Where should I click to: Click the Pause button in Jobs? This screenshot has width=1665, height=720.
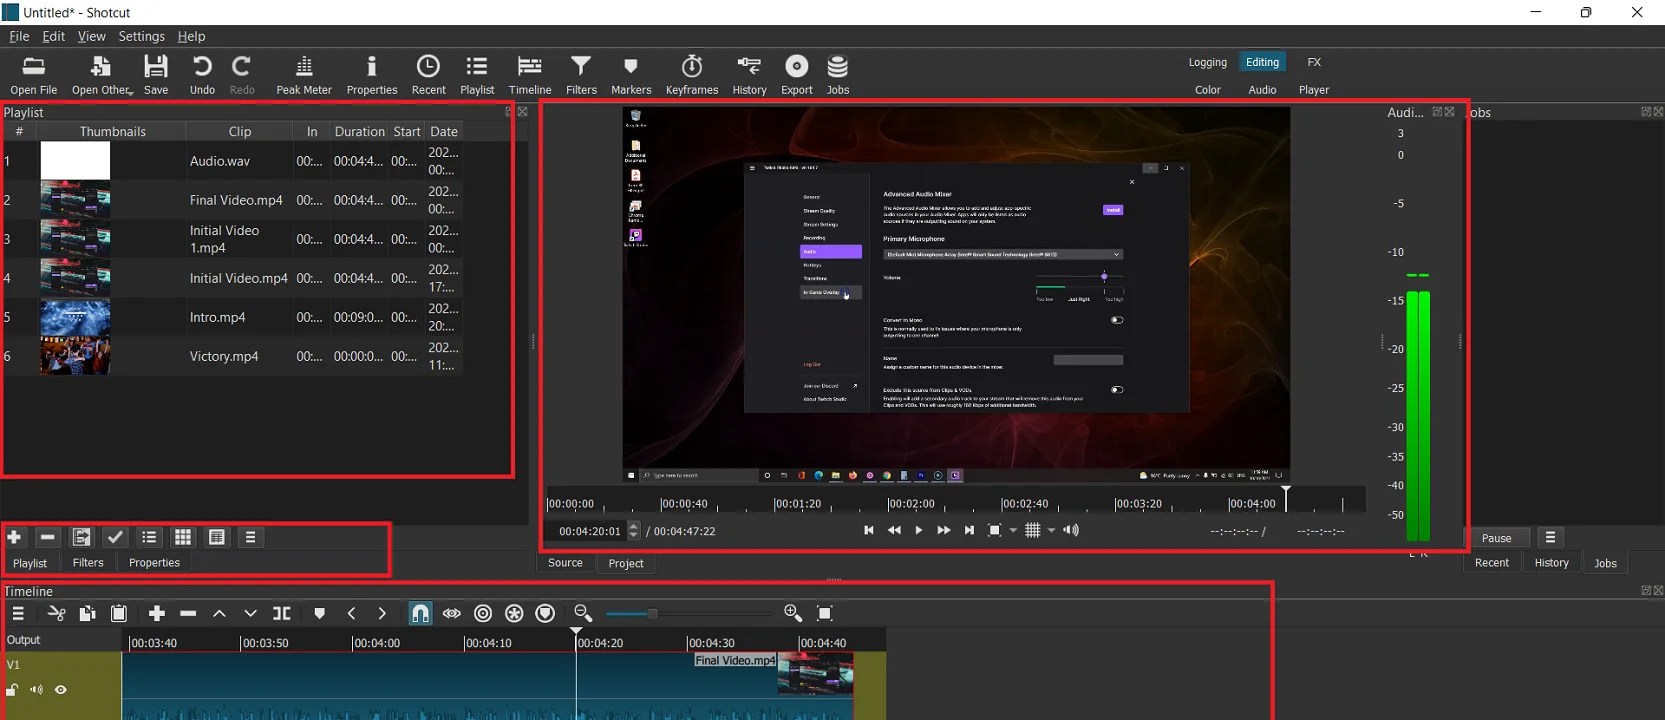(x=1496, y=538)
